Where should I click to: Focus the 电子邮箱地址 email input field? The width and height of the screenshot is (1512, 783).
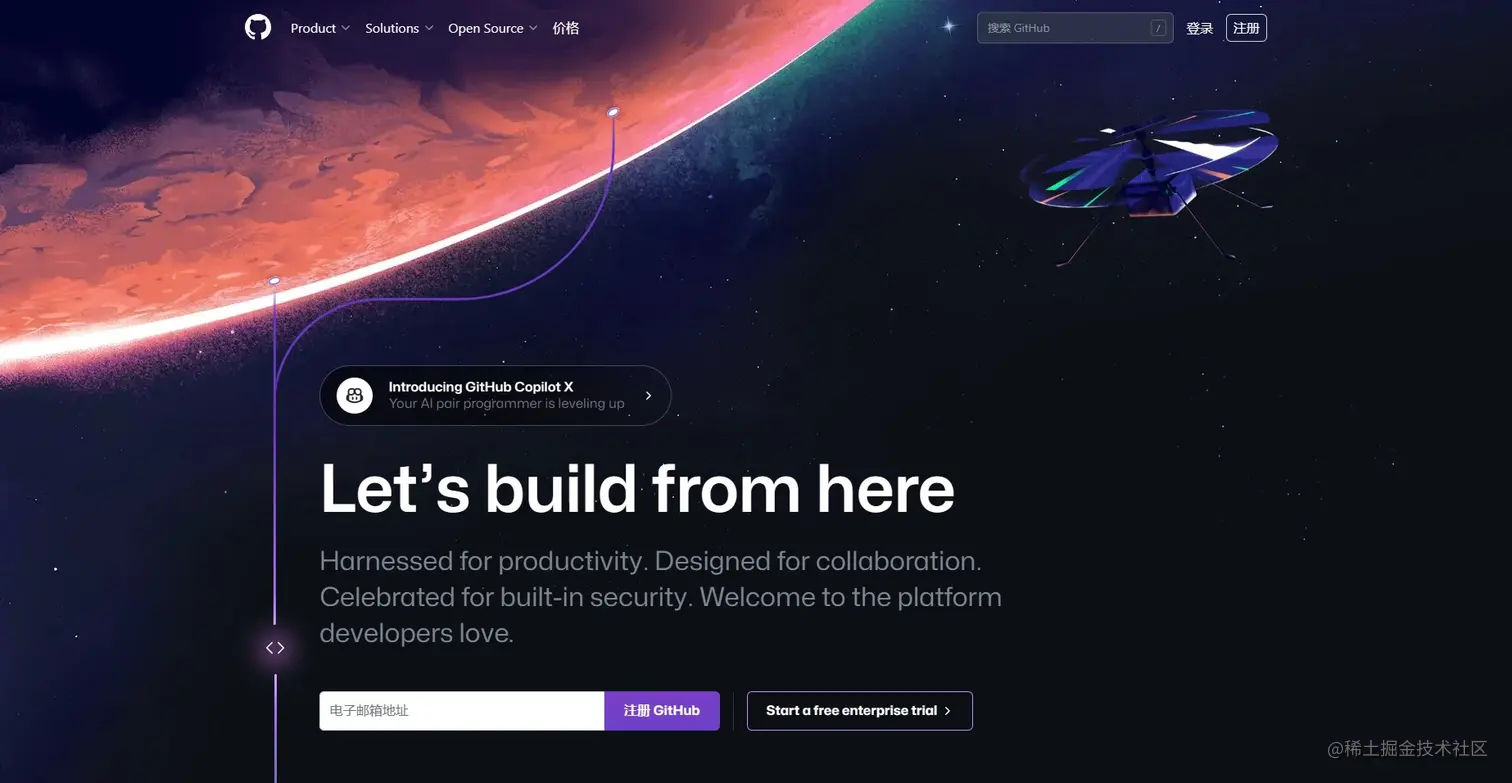(462, 711)
